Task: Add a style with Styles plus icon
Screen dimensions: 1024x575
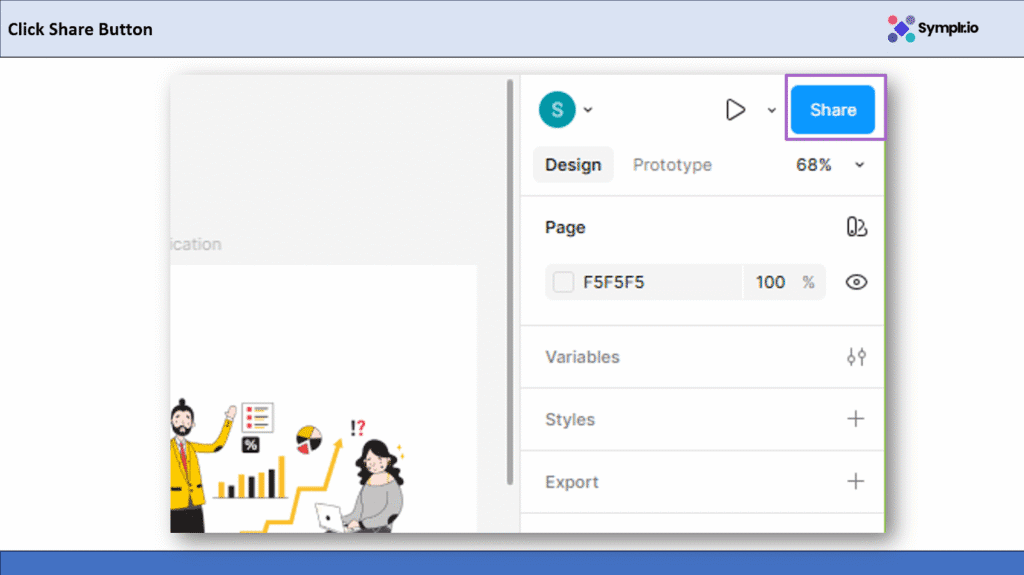Action: (856, 419)
